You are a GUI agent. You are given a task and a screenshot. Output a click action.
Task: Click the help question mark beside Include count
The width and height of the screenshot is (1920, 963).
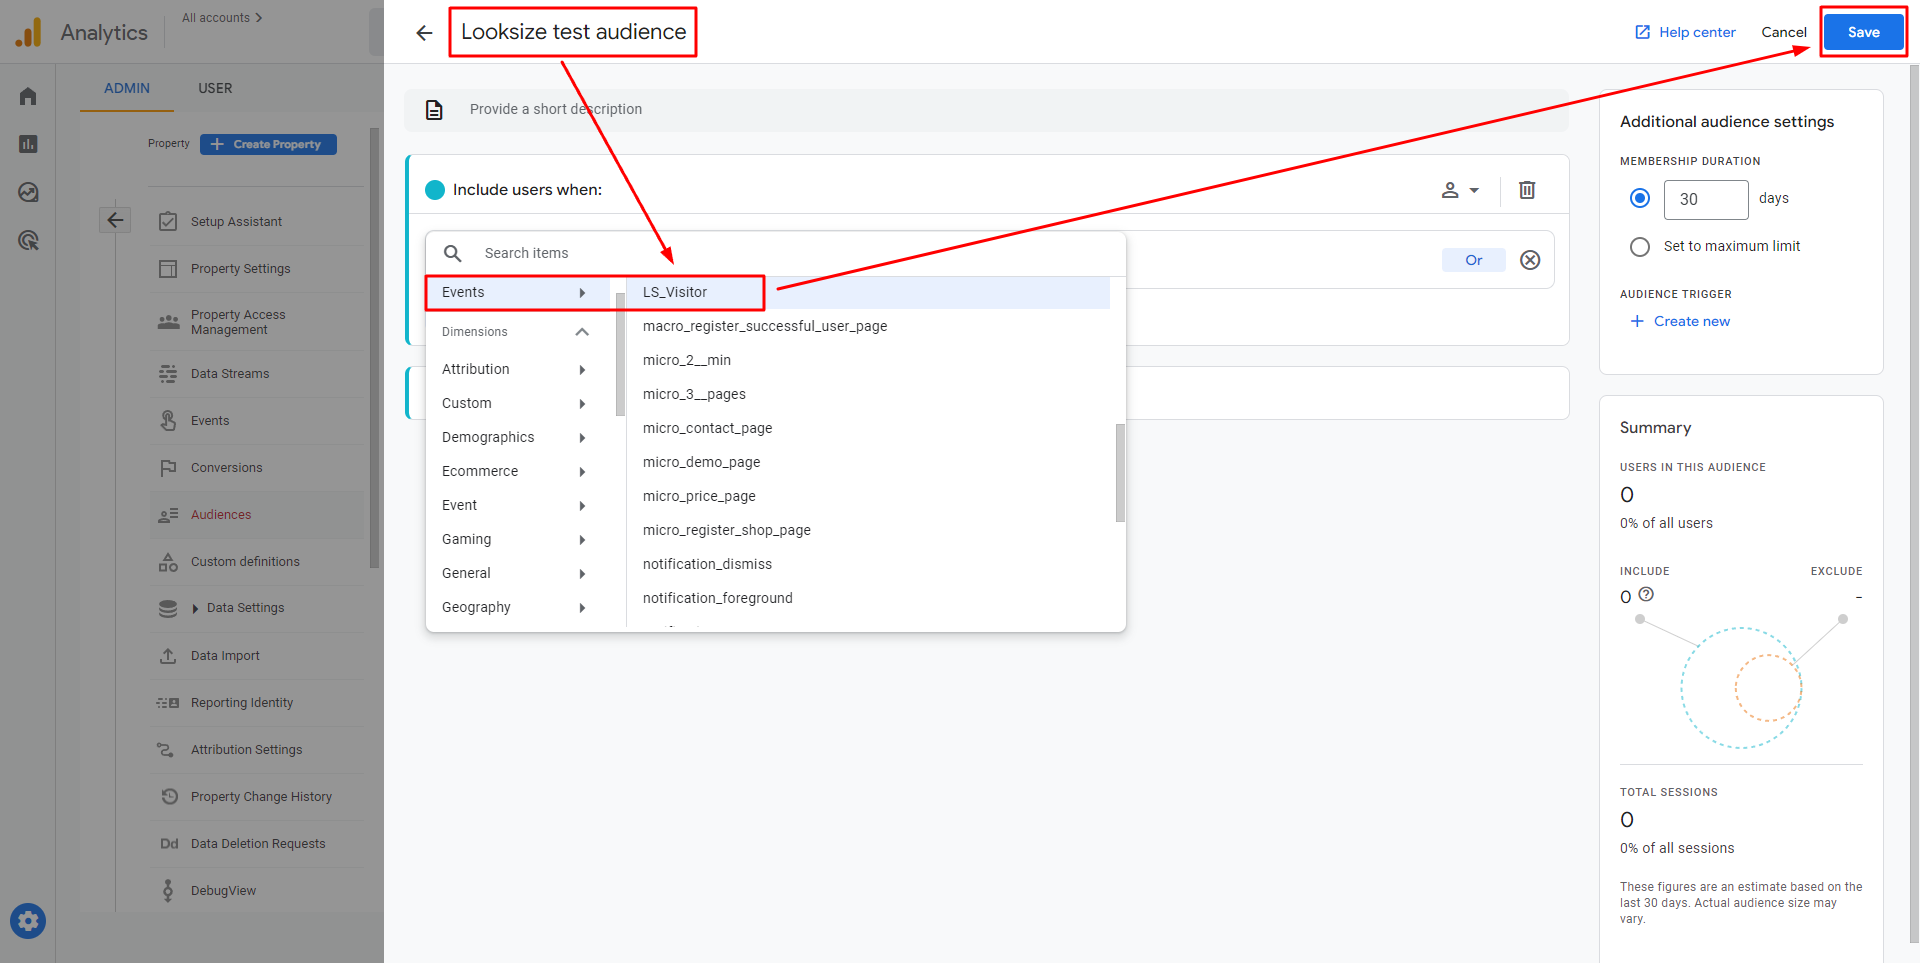tap(1646, 594)
